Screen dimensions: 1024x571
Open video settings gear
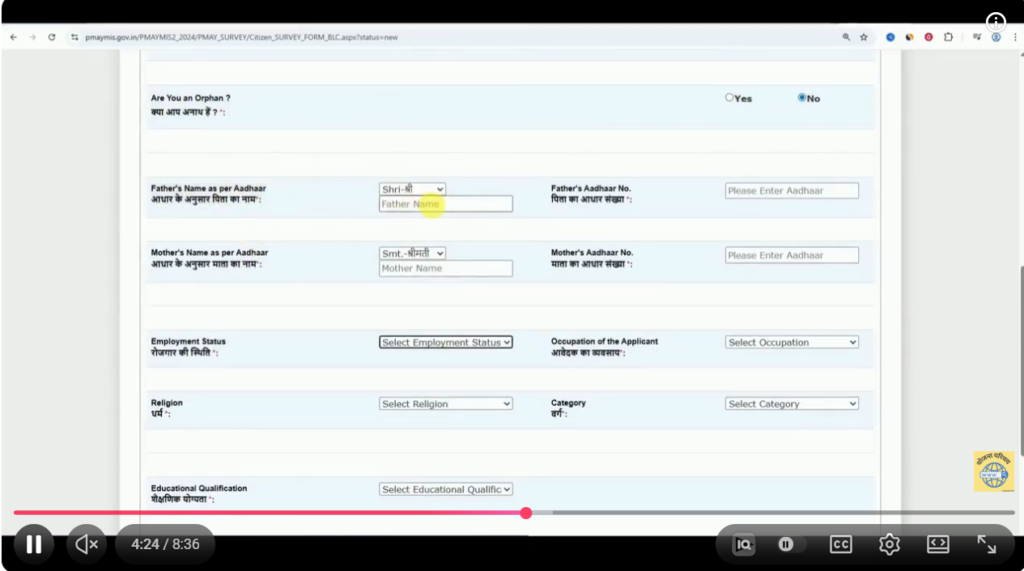889,544
